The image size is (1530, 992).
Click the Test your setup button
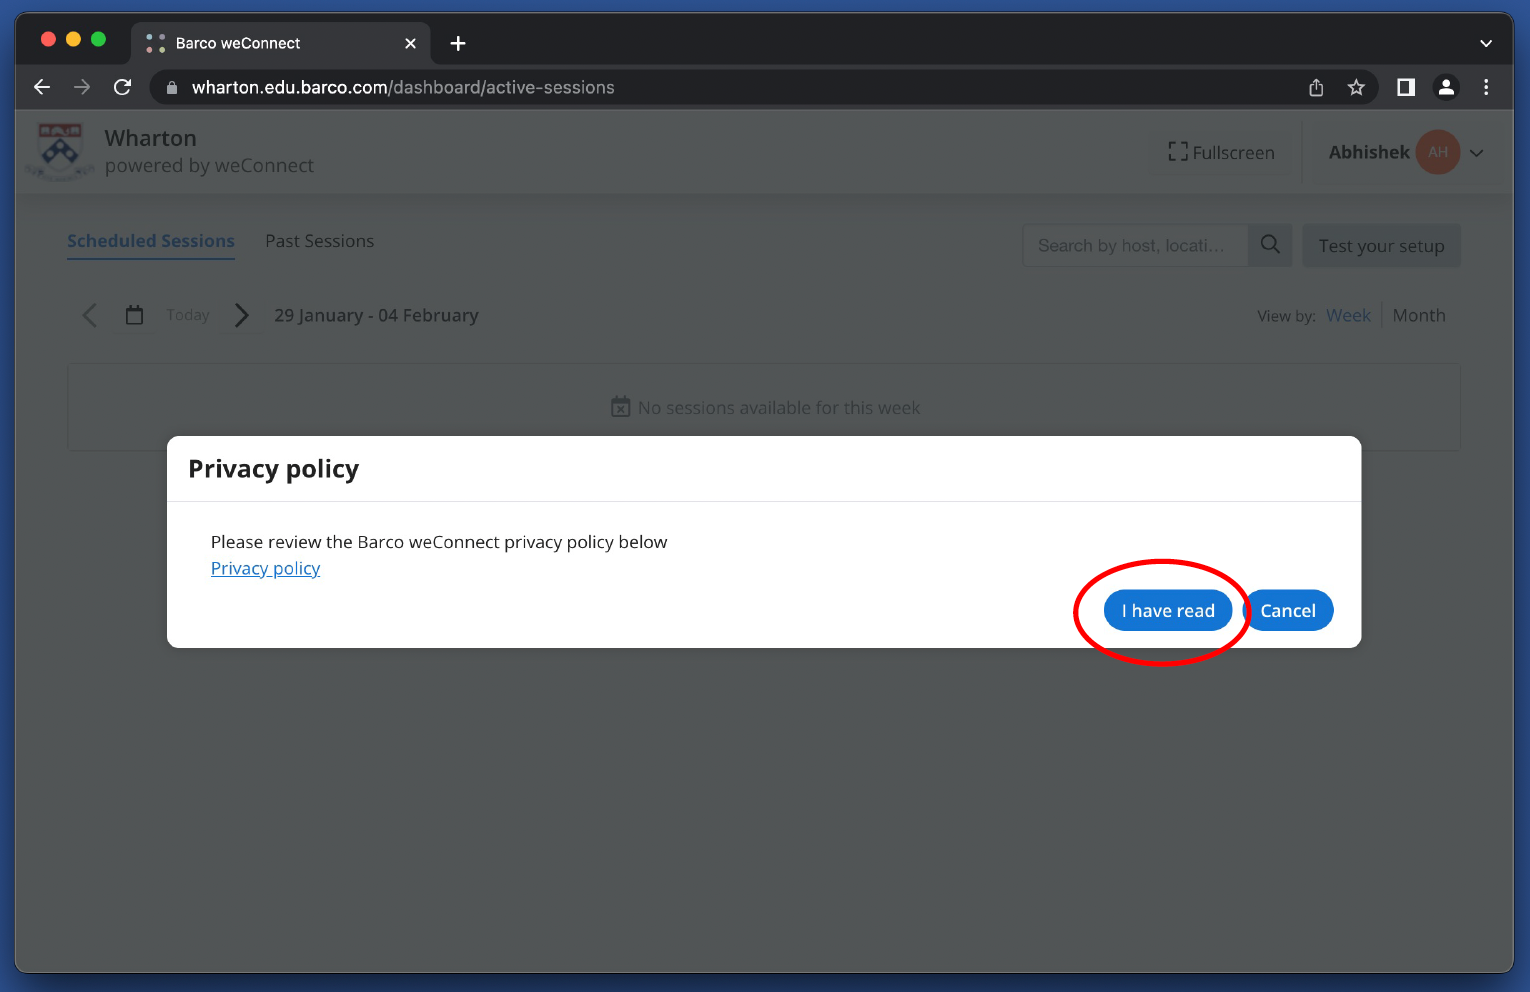pos(1381,246)
